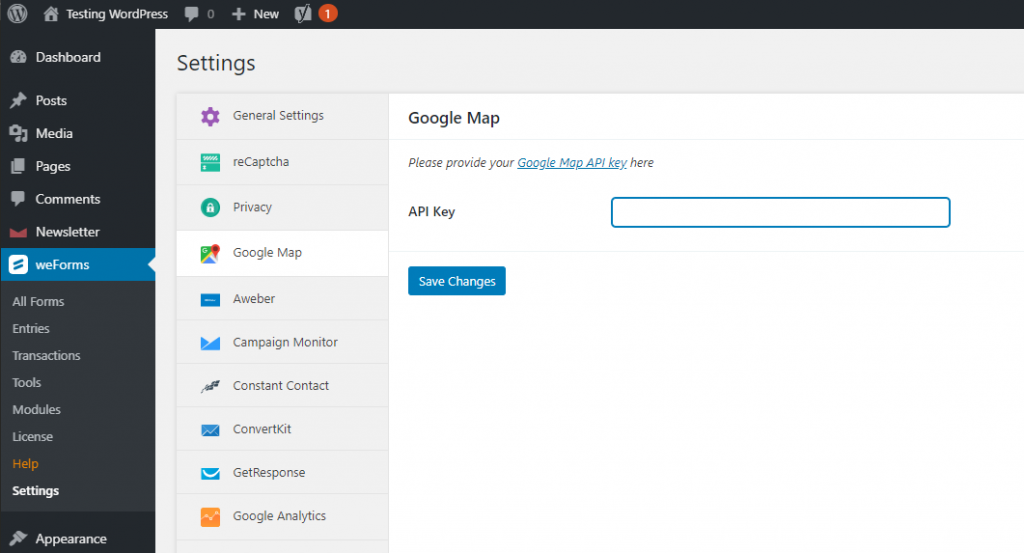
Task: Switch to the GetResponse tab
Action: click(x=268, y=473)
